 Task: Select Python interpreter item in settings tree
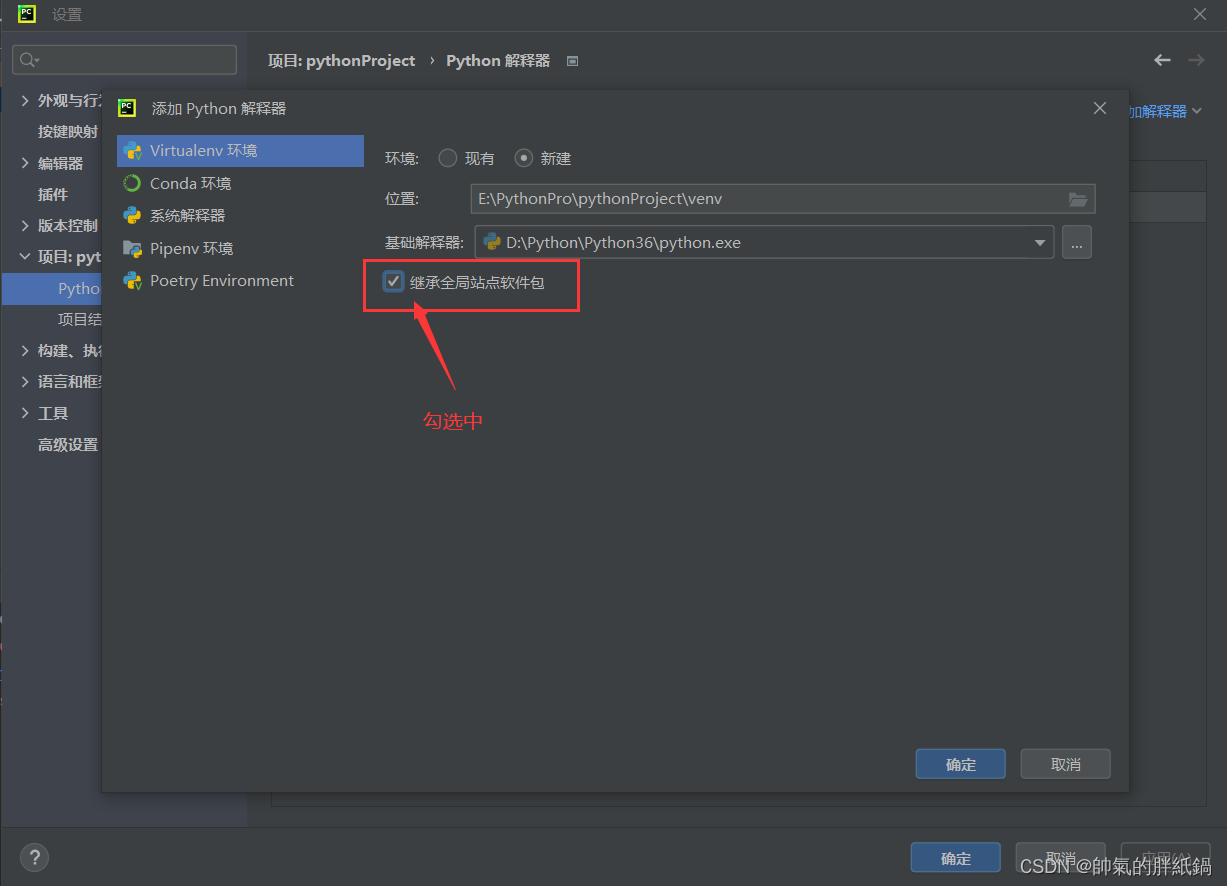point(52,288)
